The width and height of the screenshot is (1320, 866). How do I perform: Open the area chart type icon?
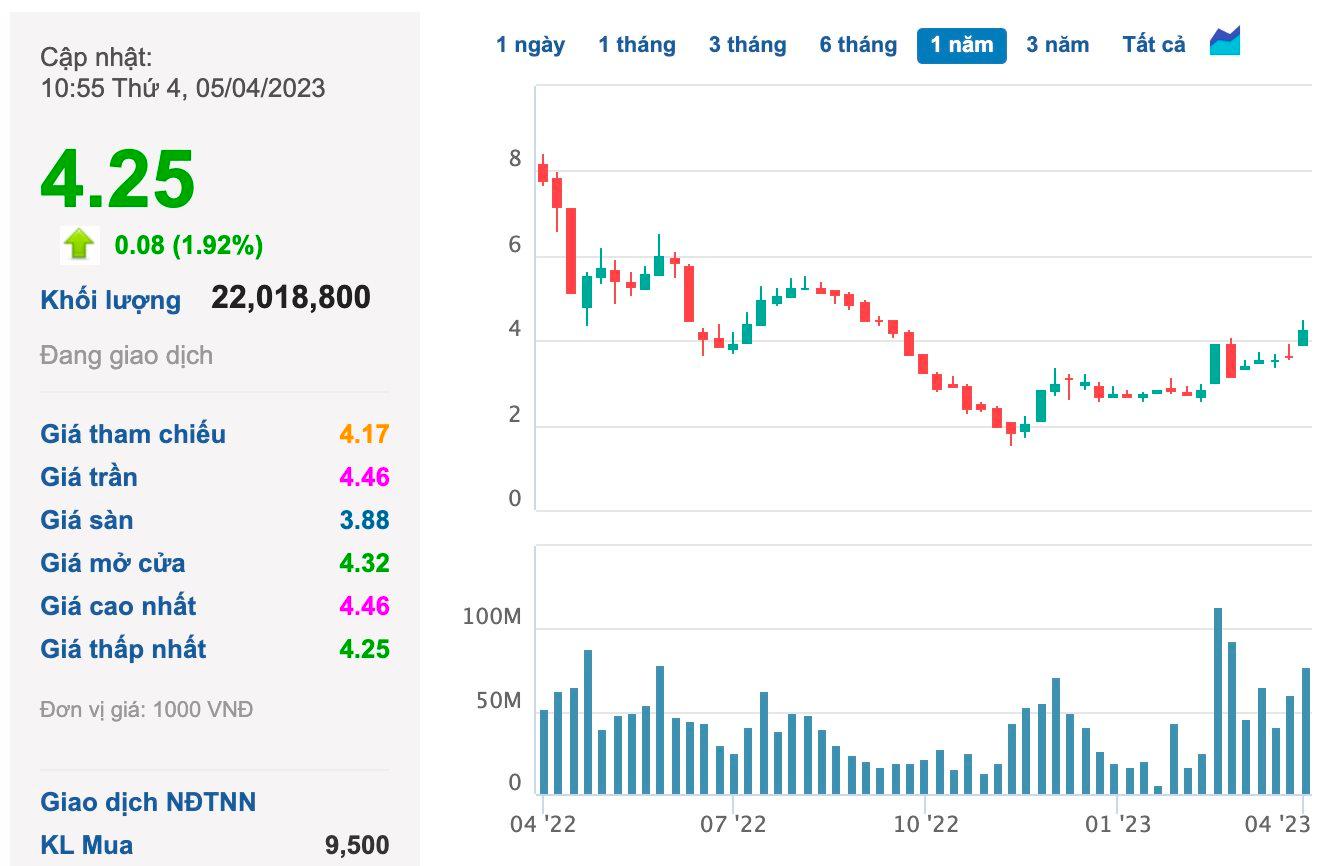[x=1225, y=42]
